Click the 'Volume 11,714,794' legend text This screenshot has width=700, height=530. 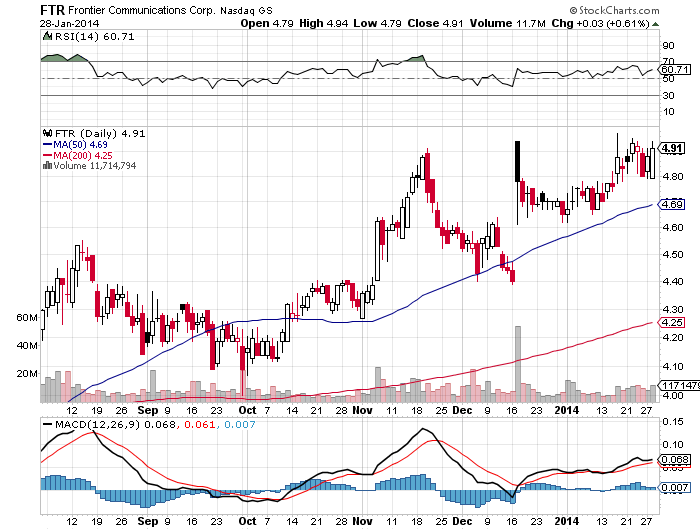pos(95,166)
